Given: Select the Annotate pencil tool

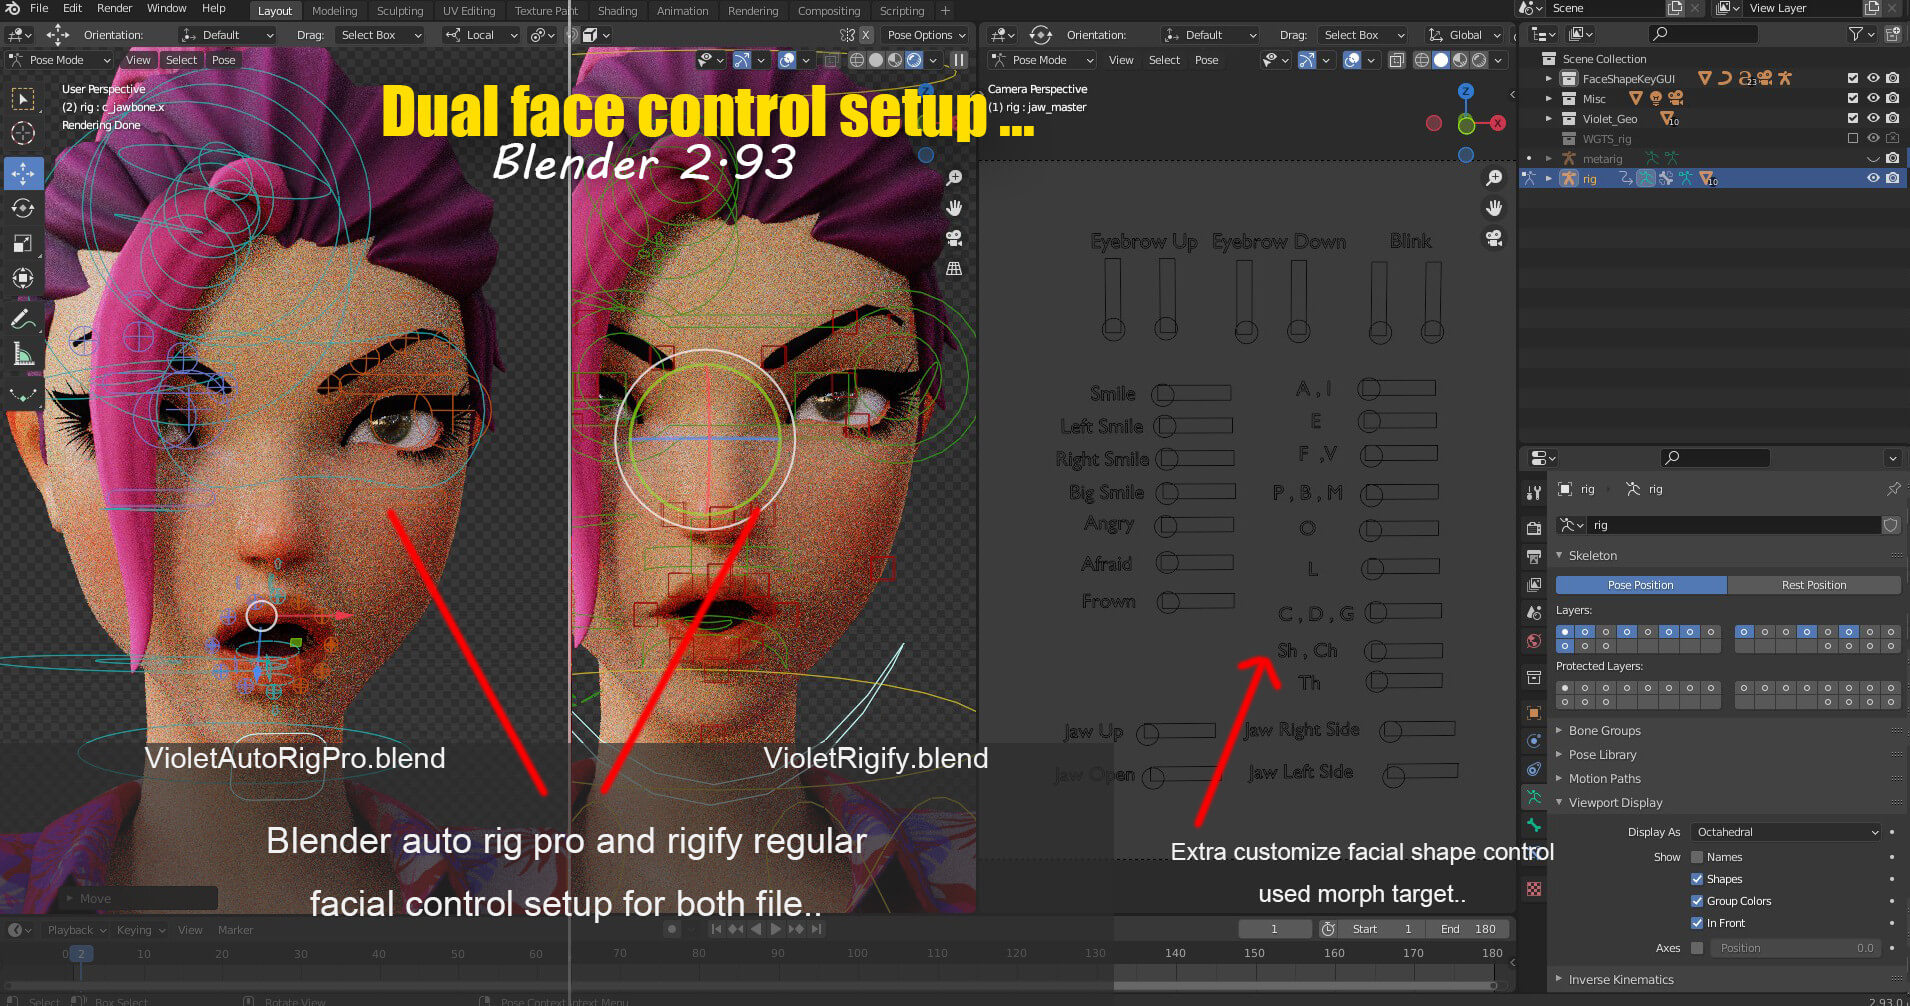Looking at the screenshot, I should (23, 320).
